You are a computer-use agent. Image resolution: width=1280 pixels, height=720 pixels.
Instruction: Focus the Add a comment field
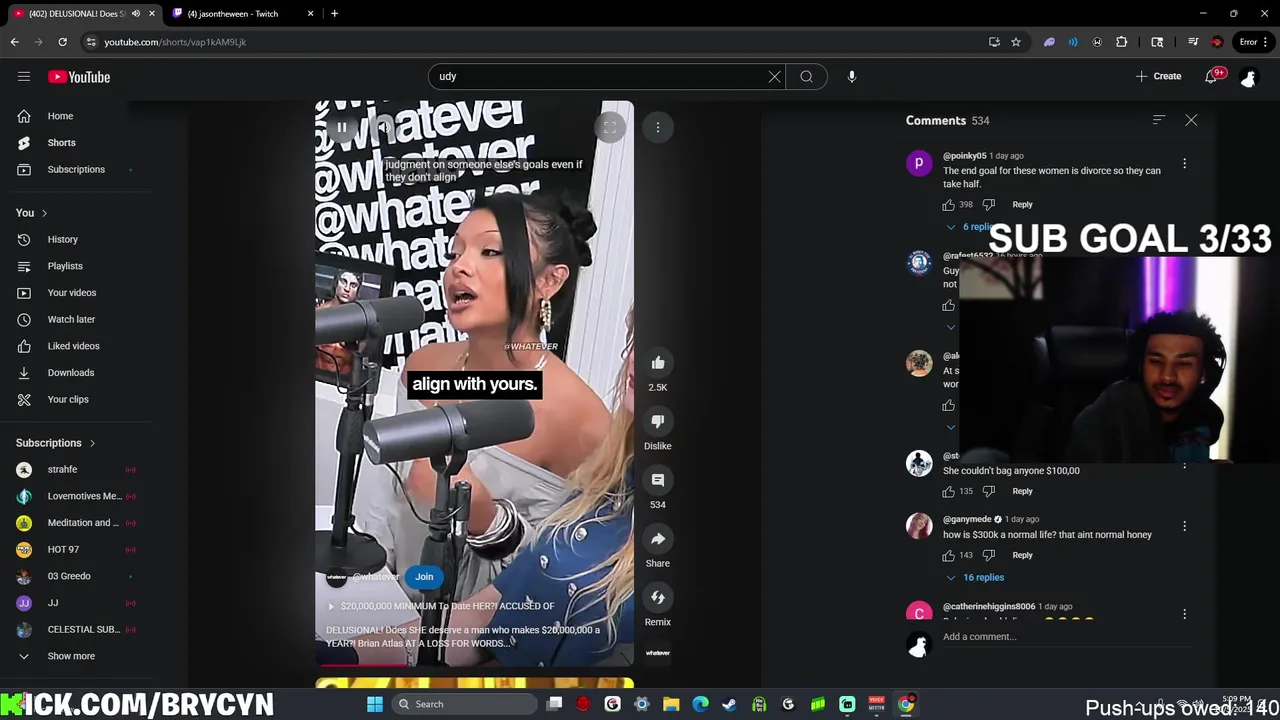pos(1066,637)
